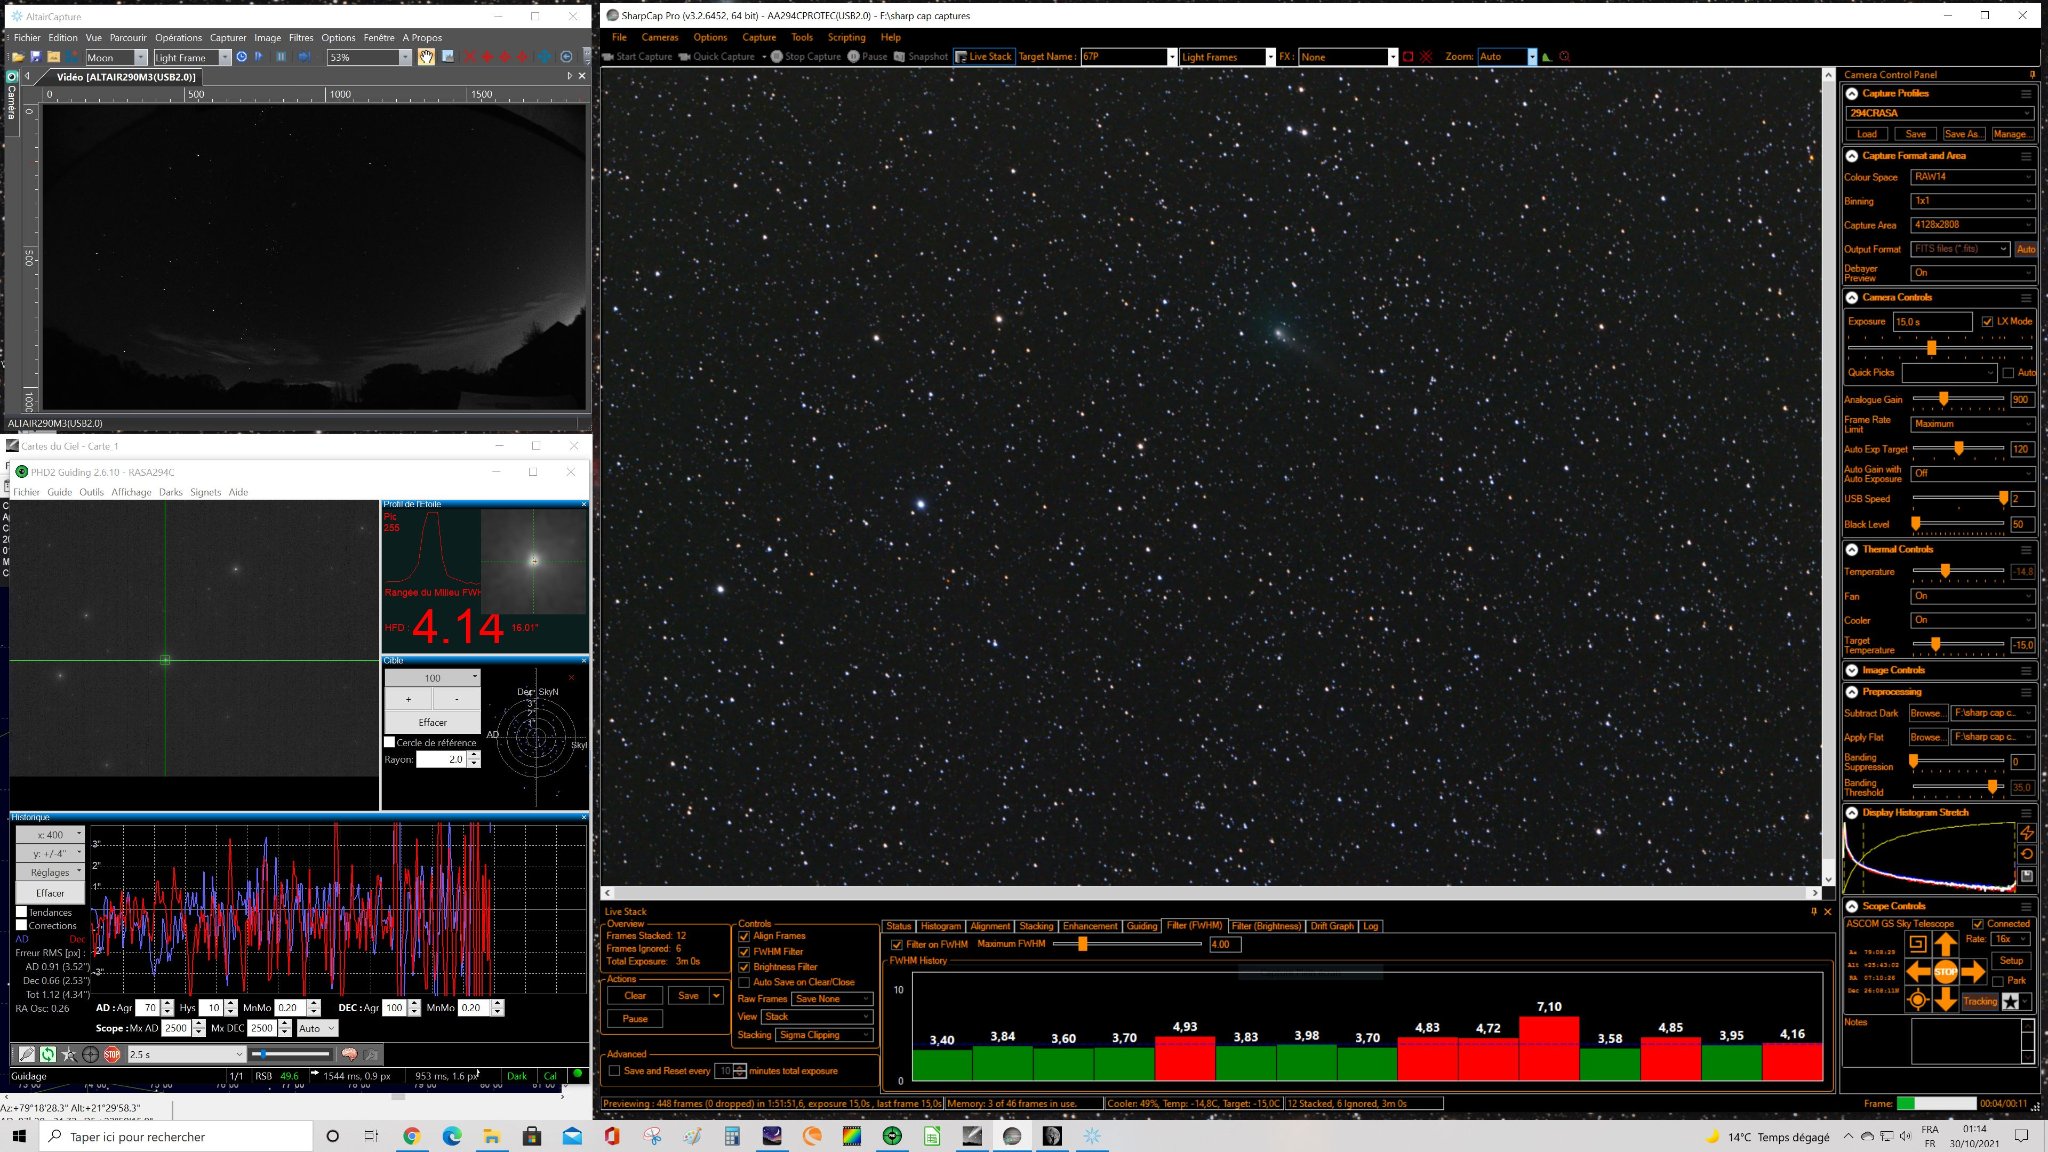Click the save disk icon in AltairCapture toolbar
2048x1152 pixels.
click(35, 57)
